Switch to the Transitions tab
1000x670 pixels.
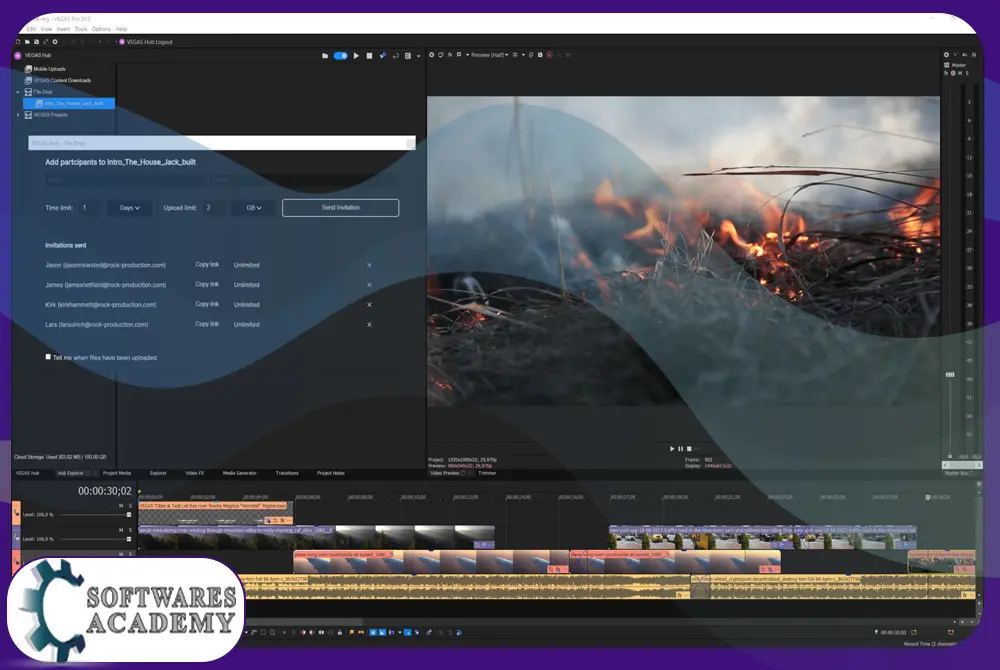click(287, 473)
